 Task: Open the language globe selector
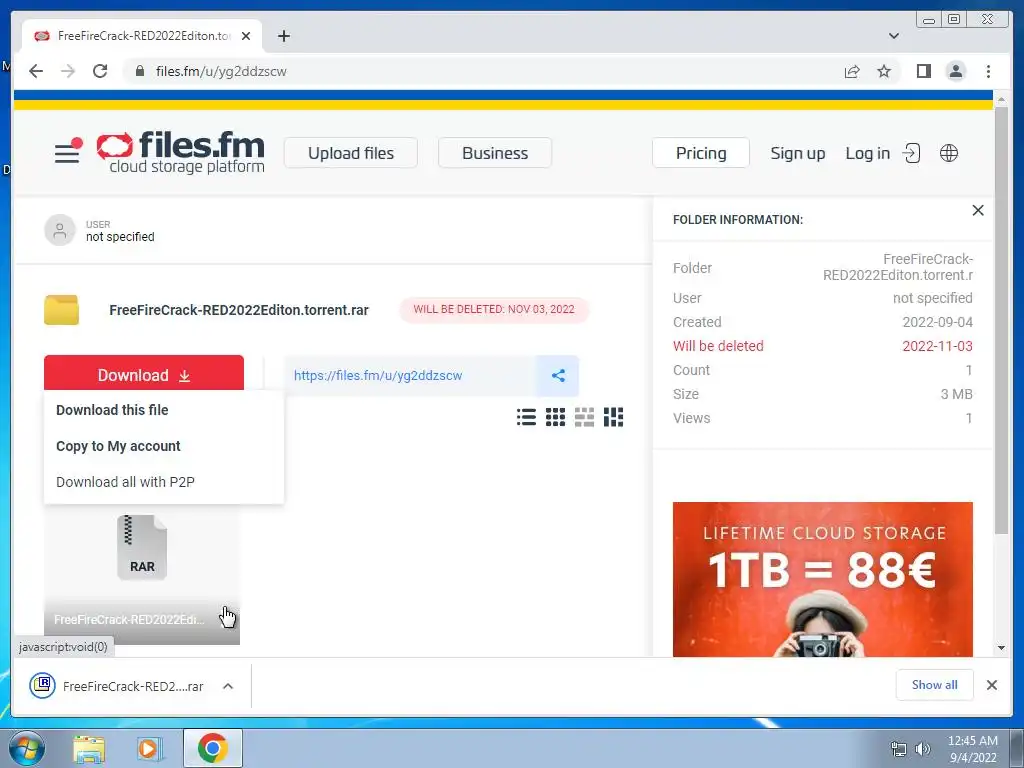949,153
